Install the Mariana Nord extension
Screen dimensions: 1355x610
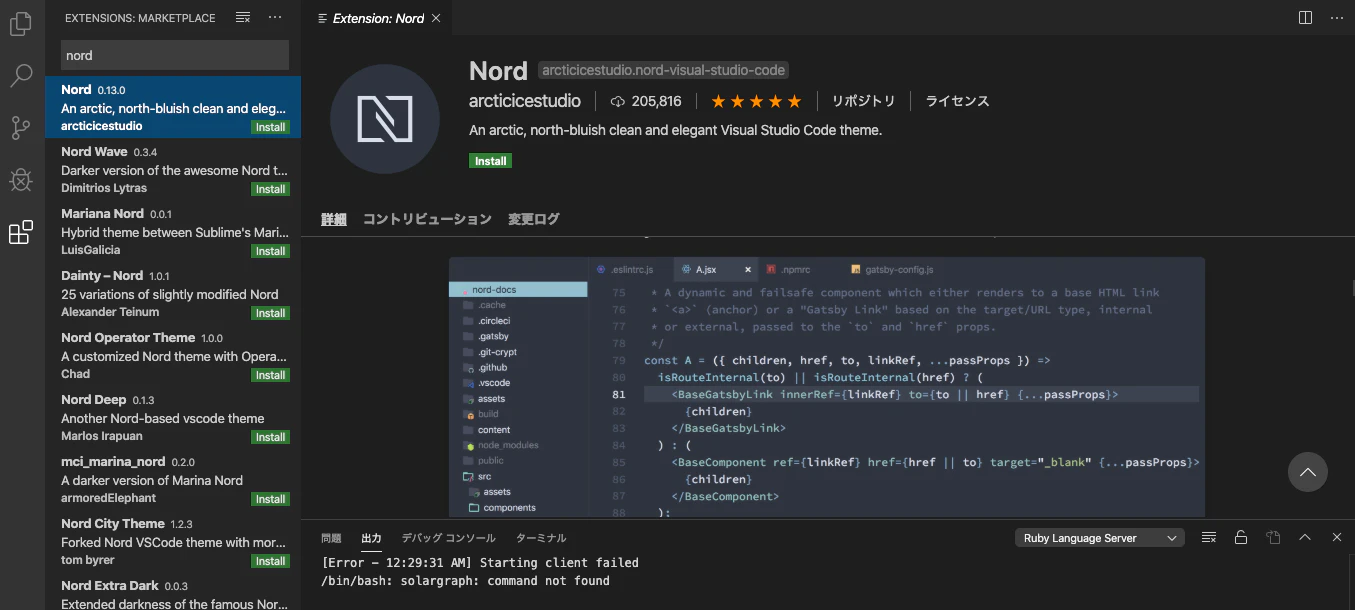(270, 251)
